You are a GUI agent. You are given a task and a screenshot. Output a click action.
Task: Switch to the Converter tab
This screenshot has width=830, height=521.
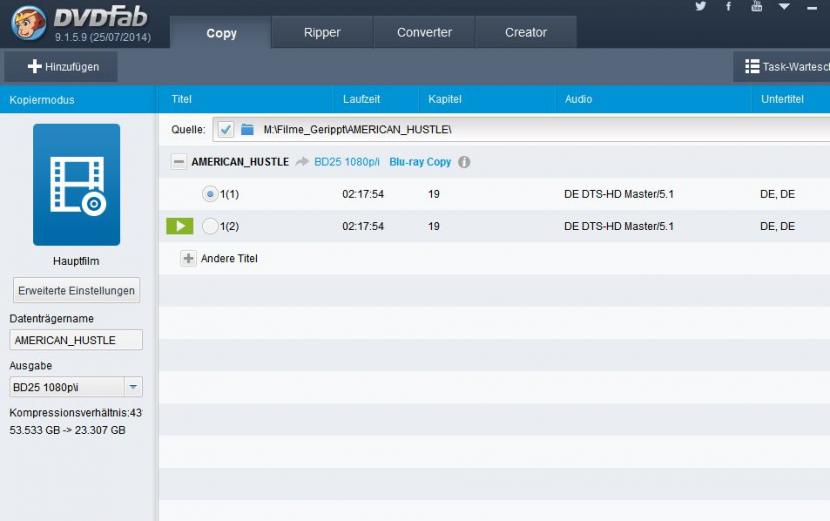point(424,32)
